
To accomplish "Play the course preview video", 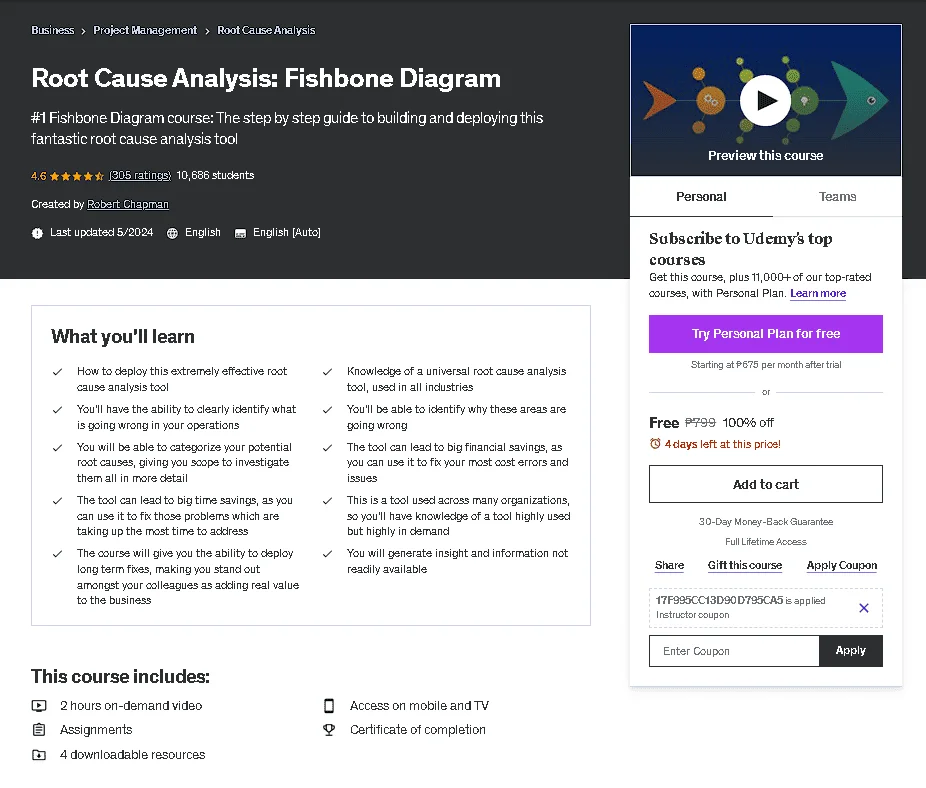I will [765, 100].
